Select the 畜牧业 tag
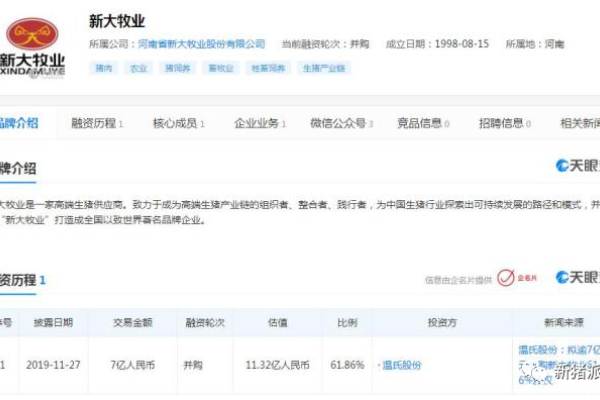This screenshot has width=600, height=400. pyautogui.click(x=221, y=68)
